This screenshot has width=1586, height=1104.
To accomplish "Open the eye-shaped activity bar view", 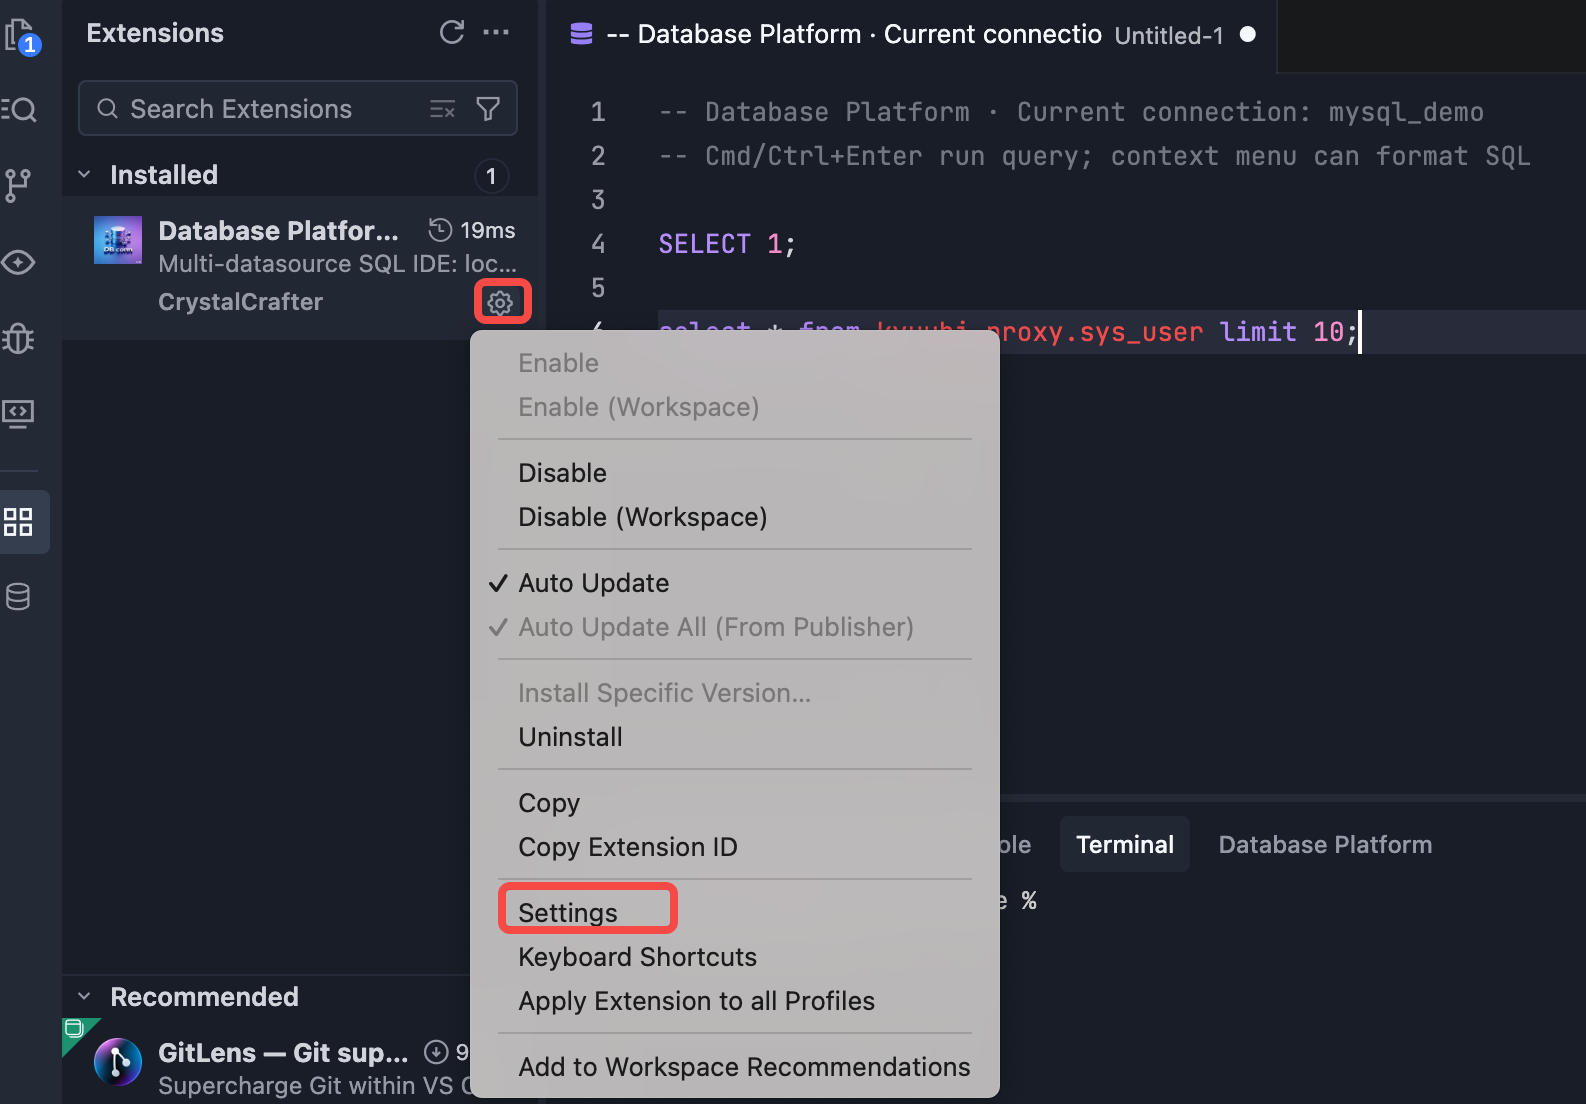I will [x=18, y=262].
